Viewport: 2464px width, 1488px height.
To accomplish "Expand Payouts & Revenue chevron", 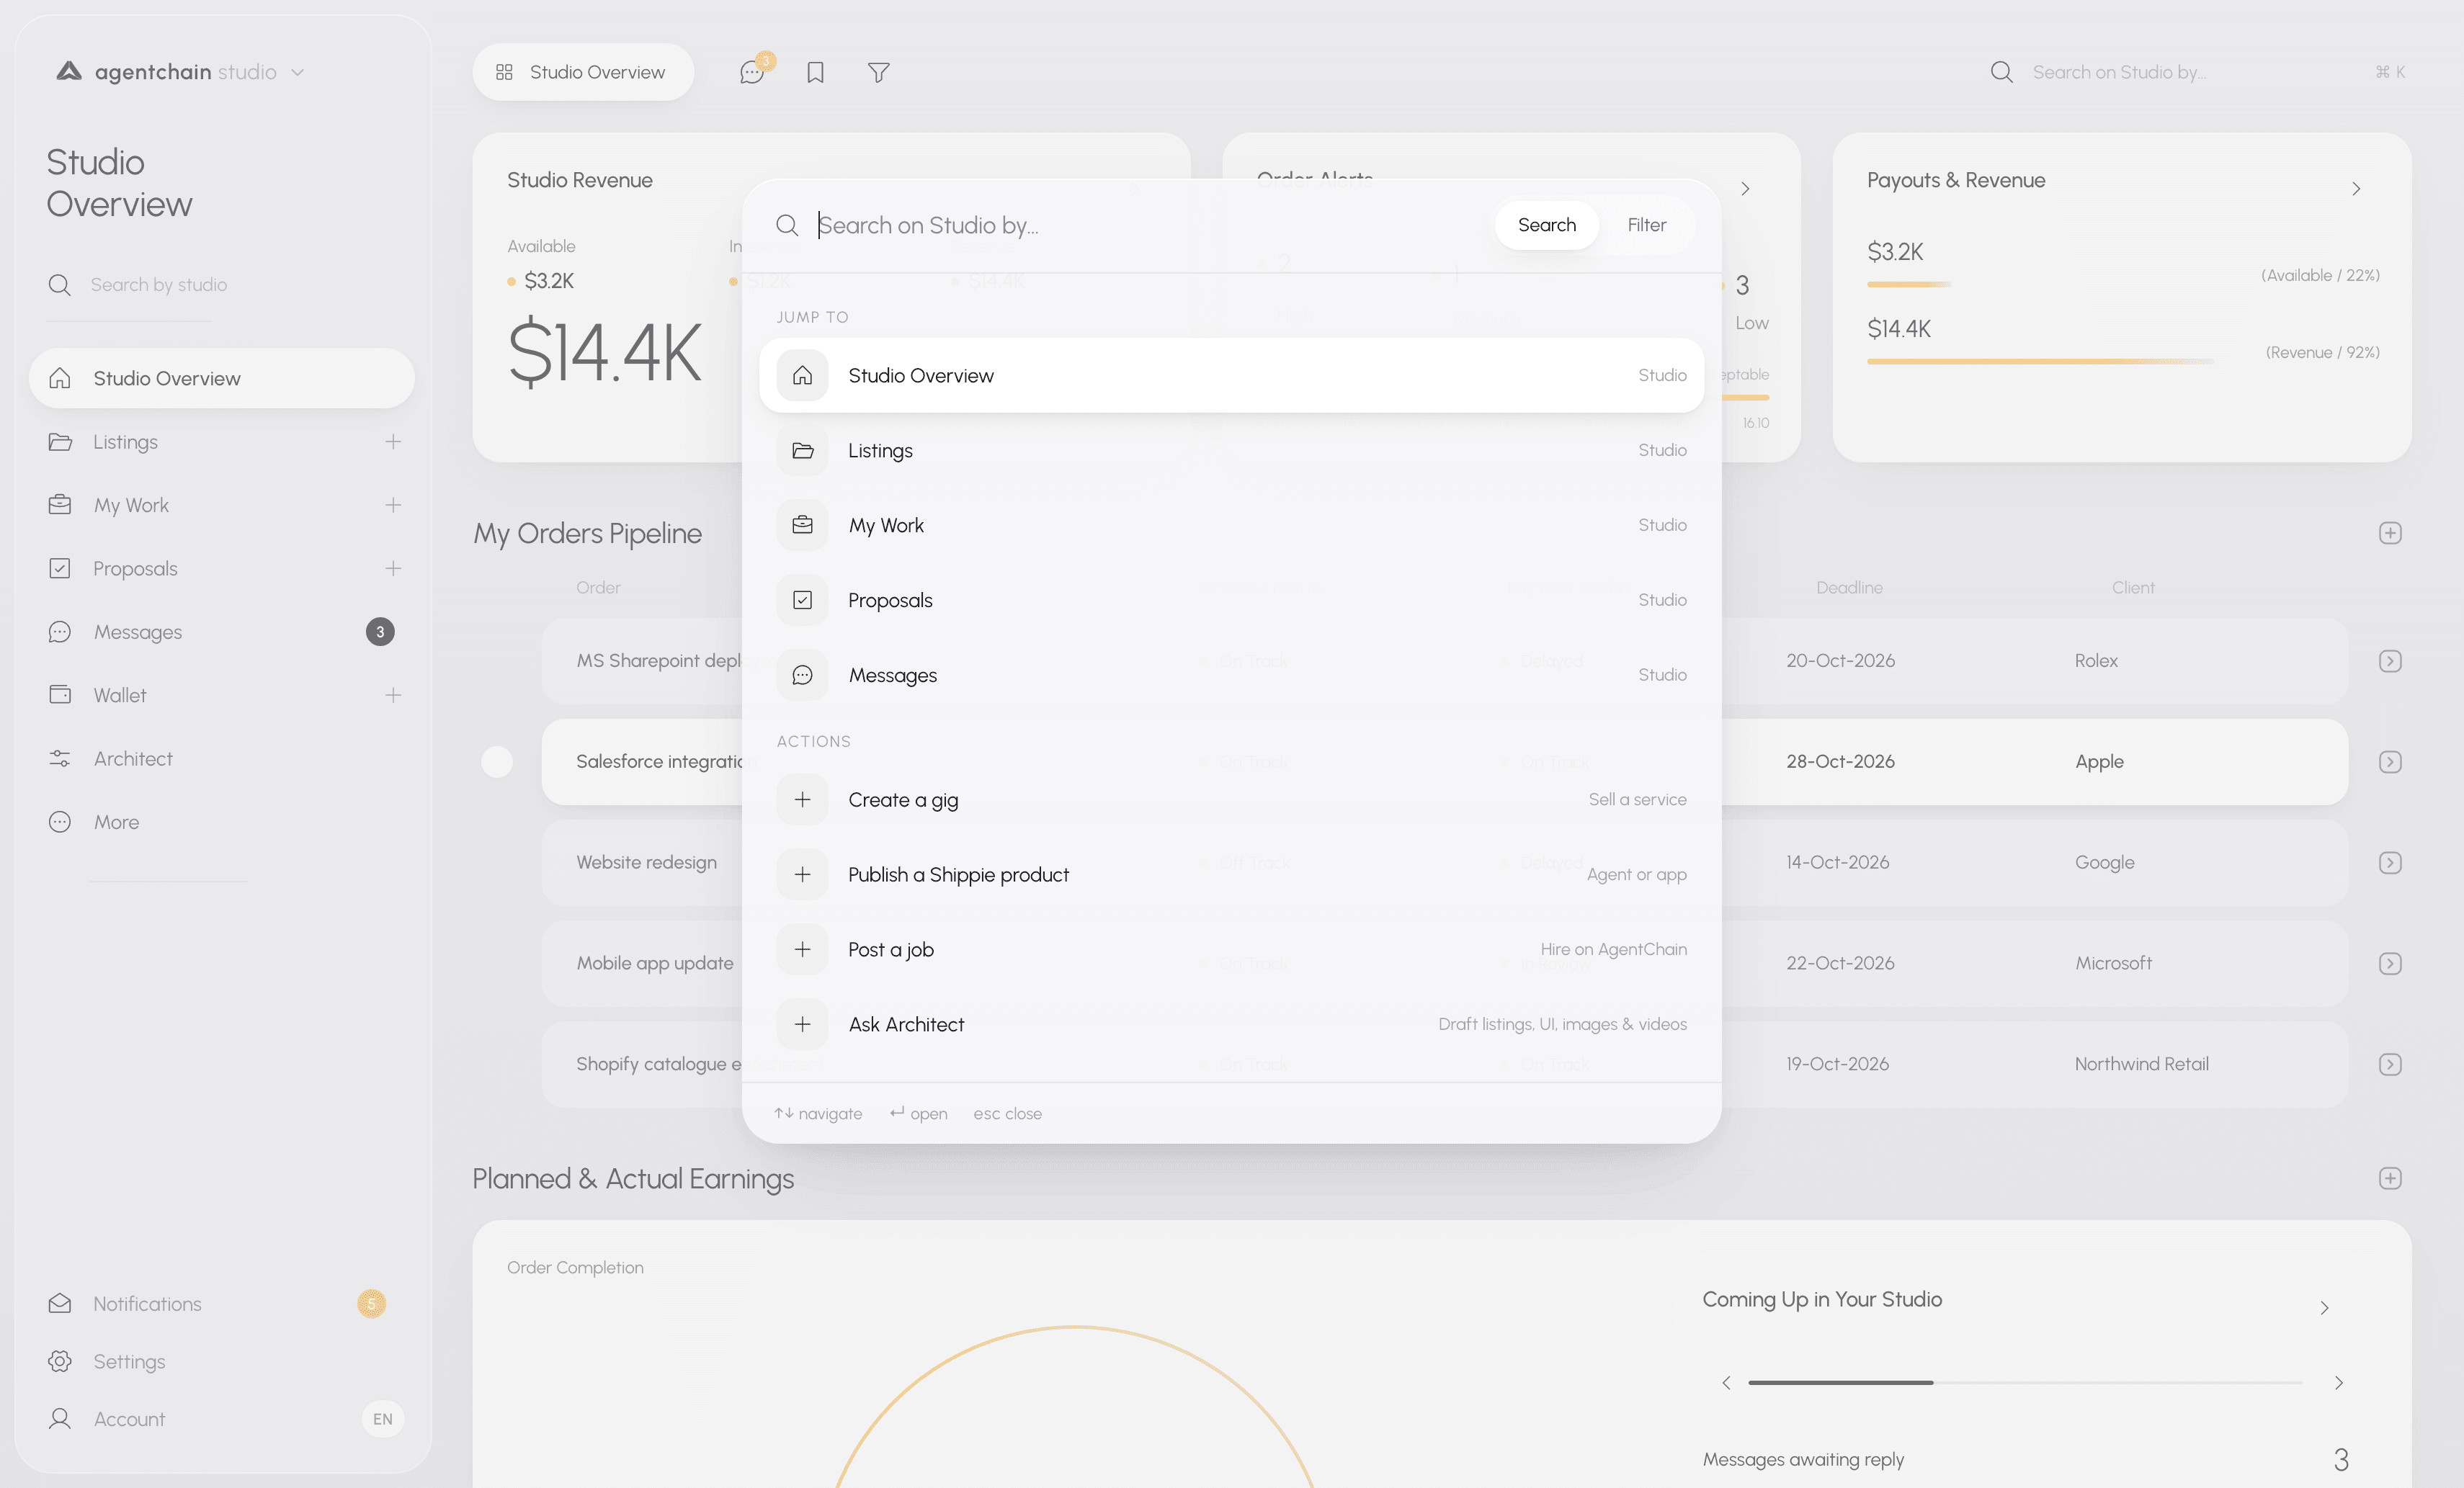I will pyautogui.click(x=2356, y=189).
